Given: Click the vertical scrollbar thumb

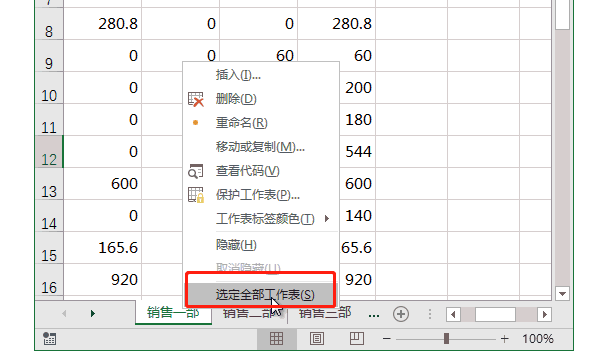Looking at the screenshot, I should click(x=563, y=15).
